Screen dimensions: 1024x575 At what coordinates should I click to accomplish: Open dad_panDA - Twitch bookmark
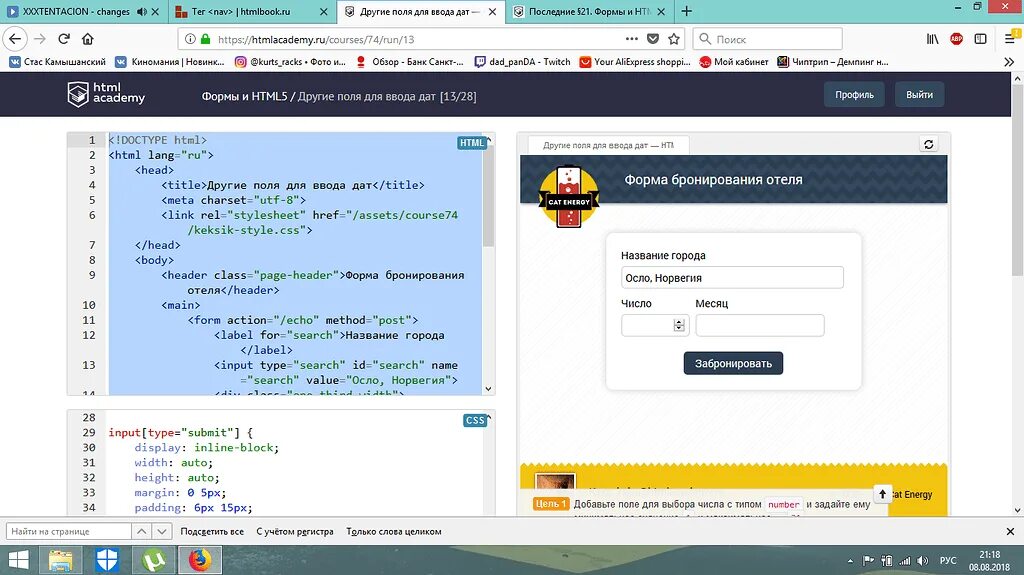coord(522,62)
